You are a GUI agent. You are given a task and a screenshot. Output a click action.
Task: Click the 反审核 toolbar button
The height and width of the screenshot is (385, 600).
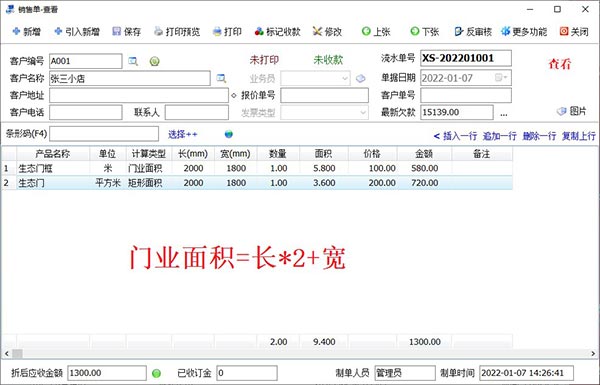pos(473,32)
